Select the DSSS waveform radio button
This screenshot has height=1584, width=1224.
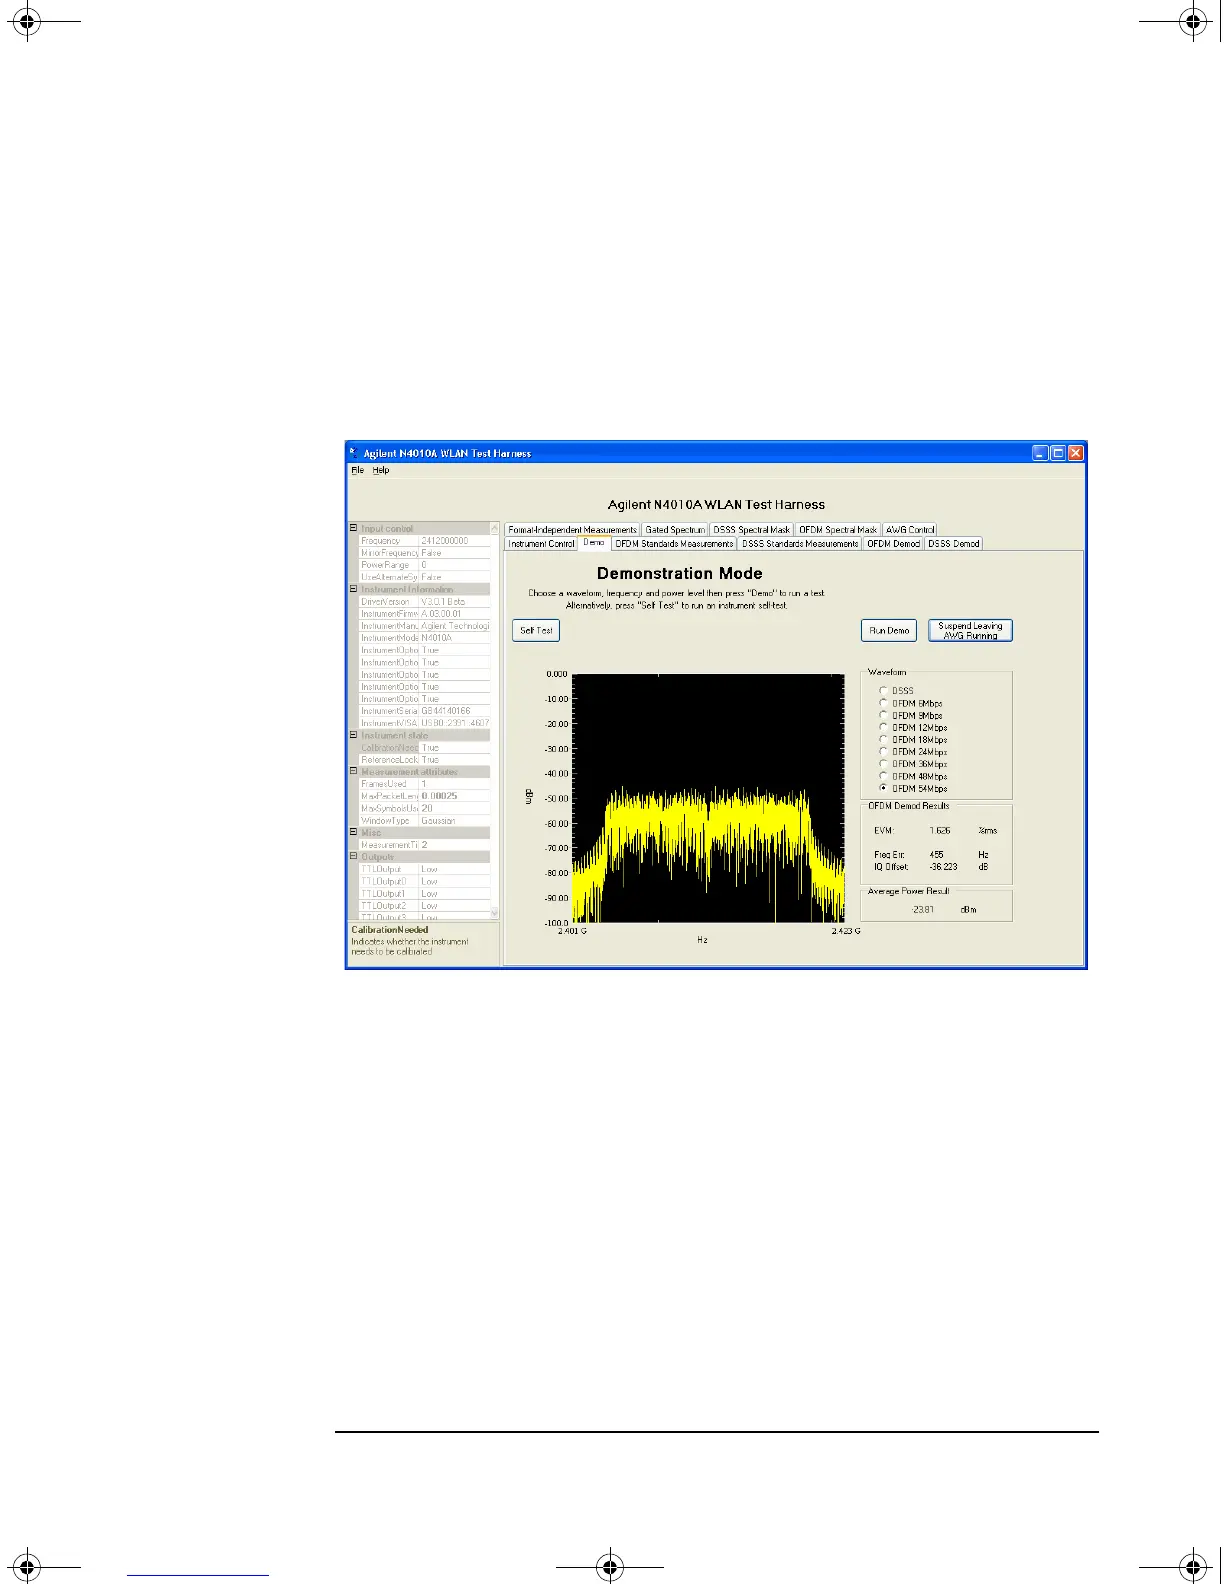883,690
